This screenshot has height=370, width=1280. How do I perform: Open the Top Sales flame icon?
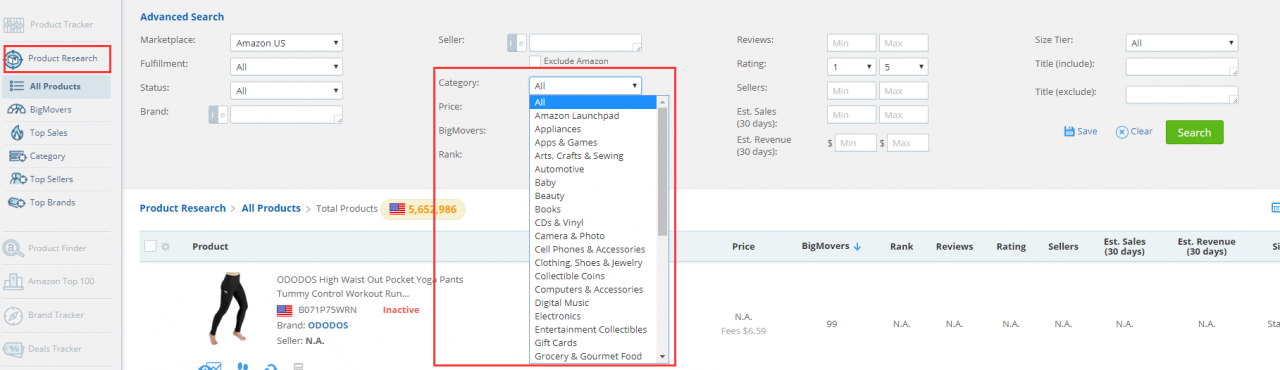pos(17,133)
